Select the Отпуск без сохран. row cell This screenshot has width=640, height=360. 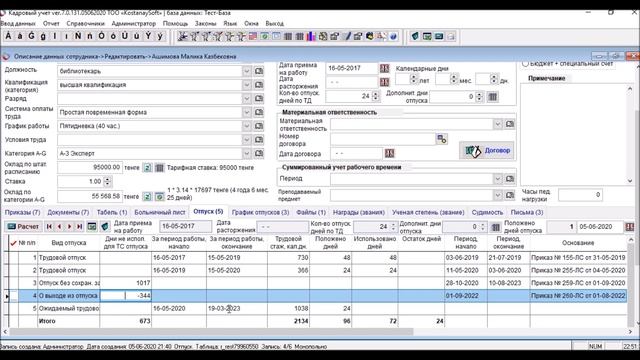[69, 283]
